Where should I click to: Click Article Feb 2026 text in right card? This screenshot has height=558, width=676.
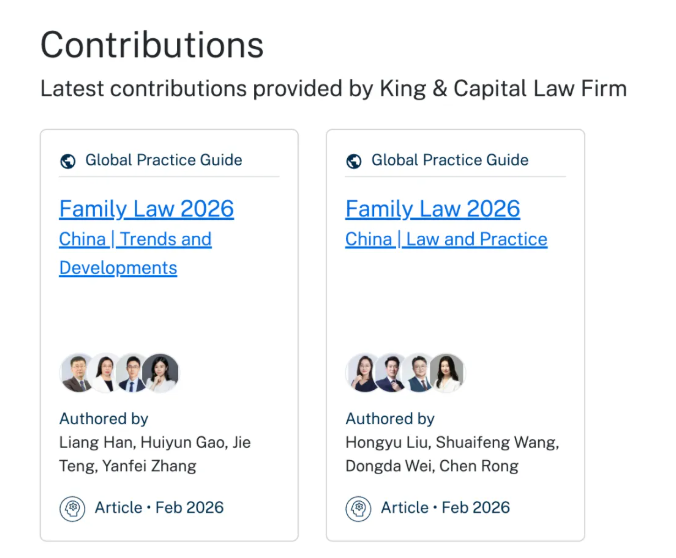tap(445, 508)
